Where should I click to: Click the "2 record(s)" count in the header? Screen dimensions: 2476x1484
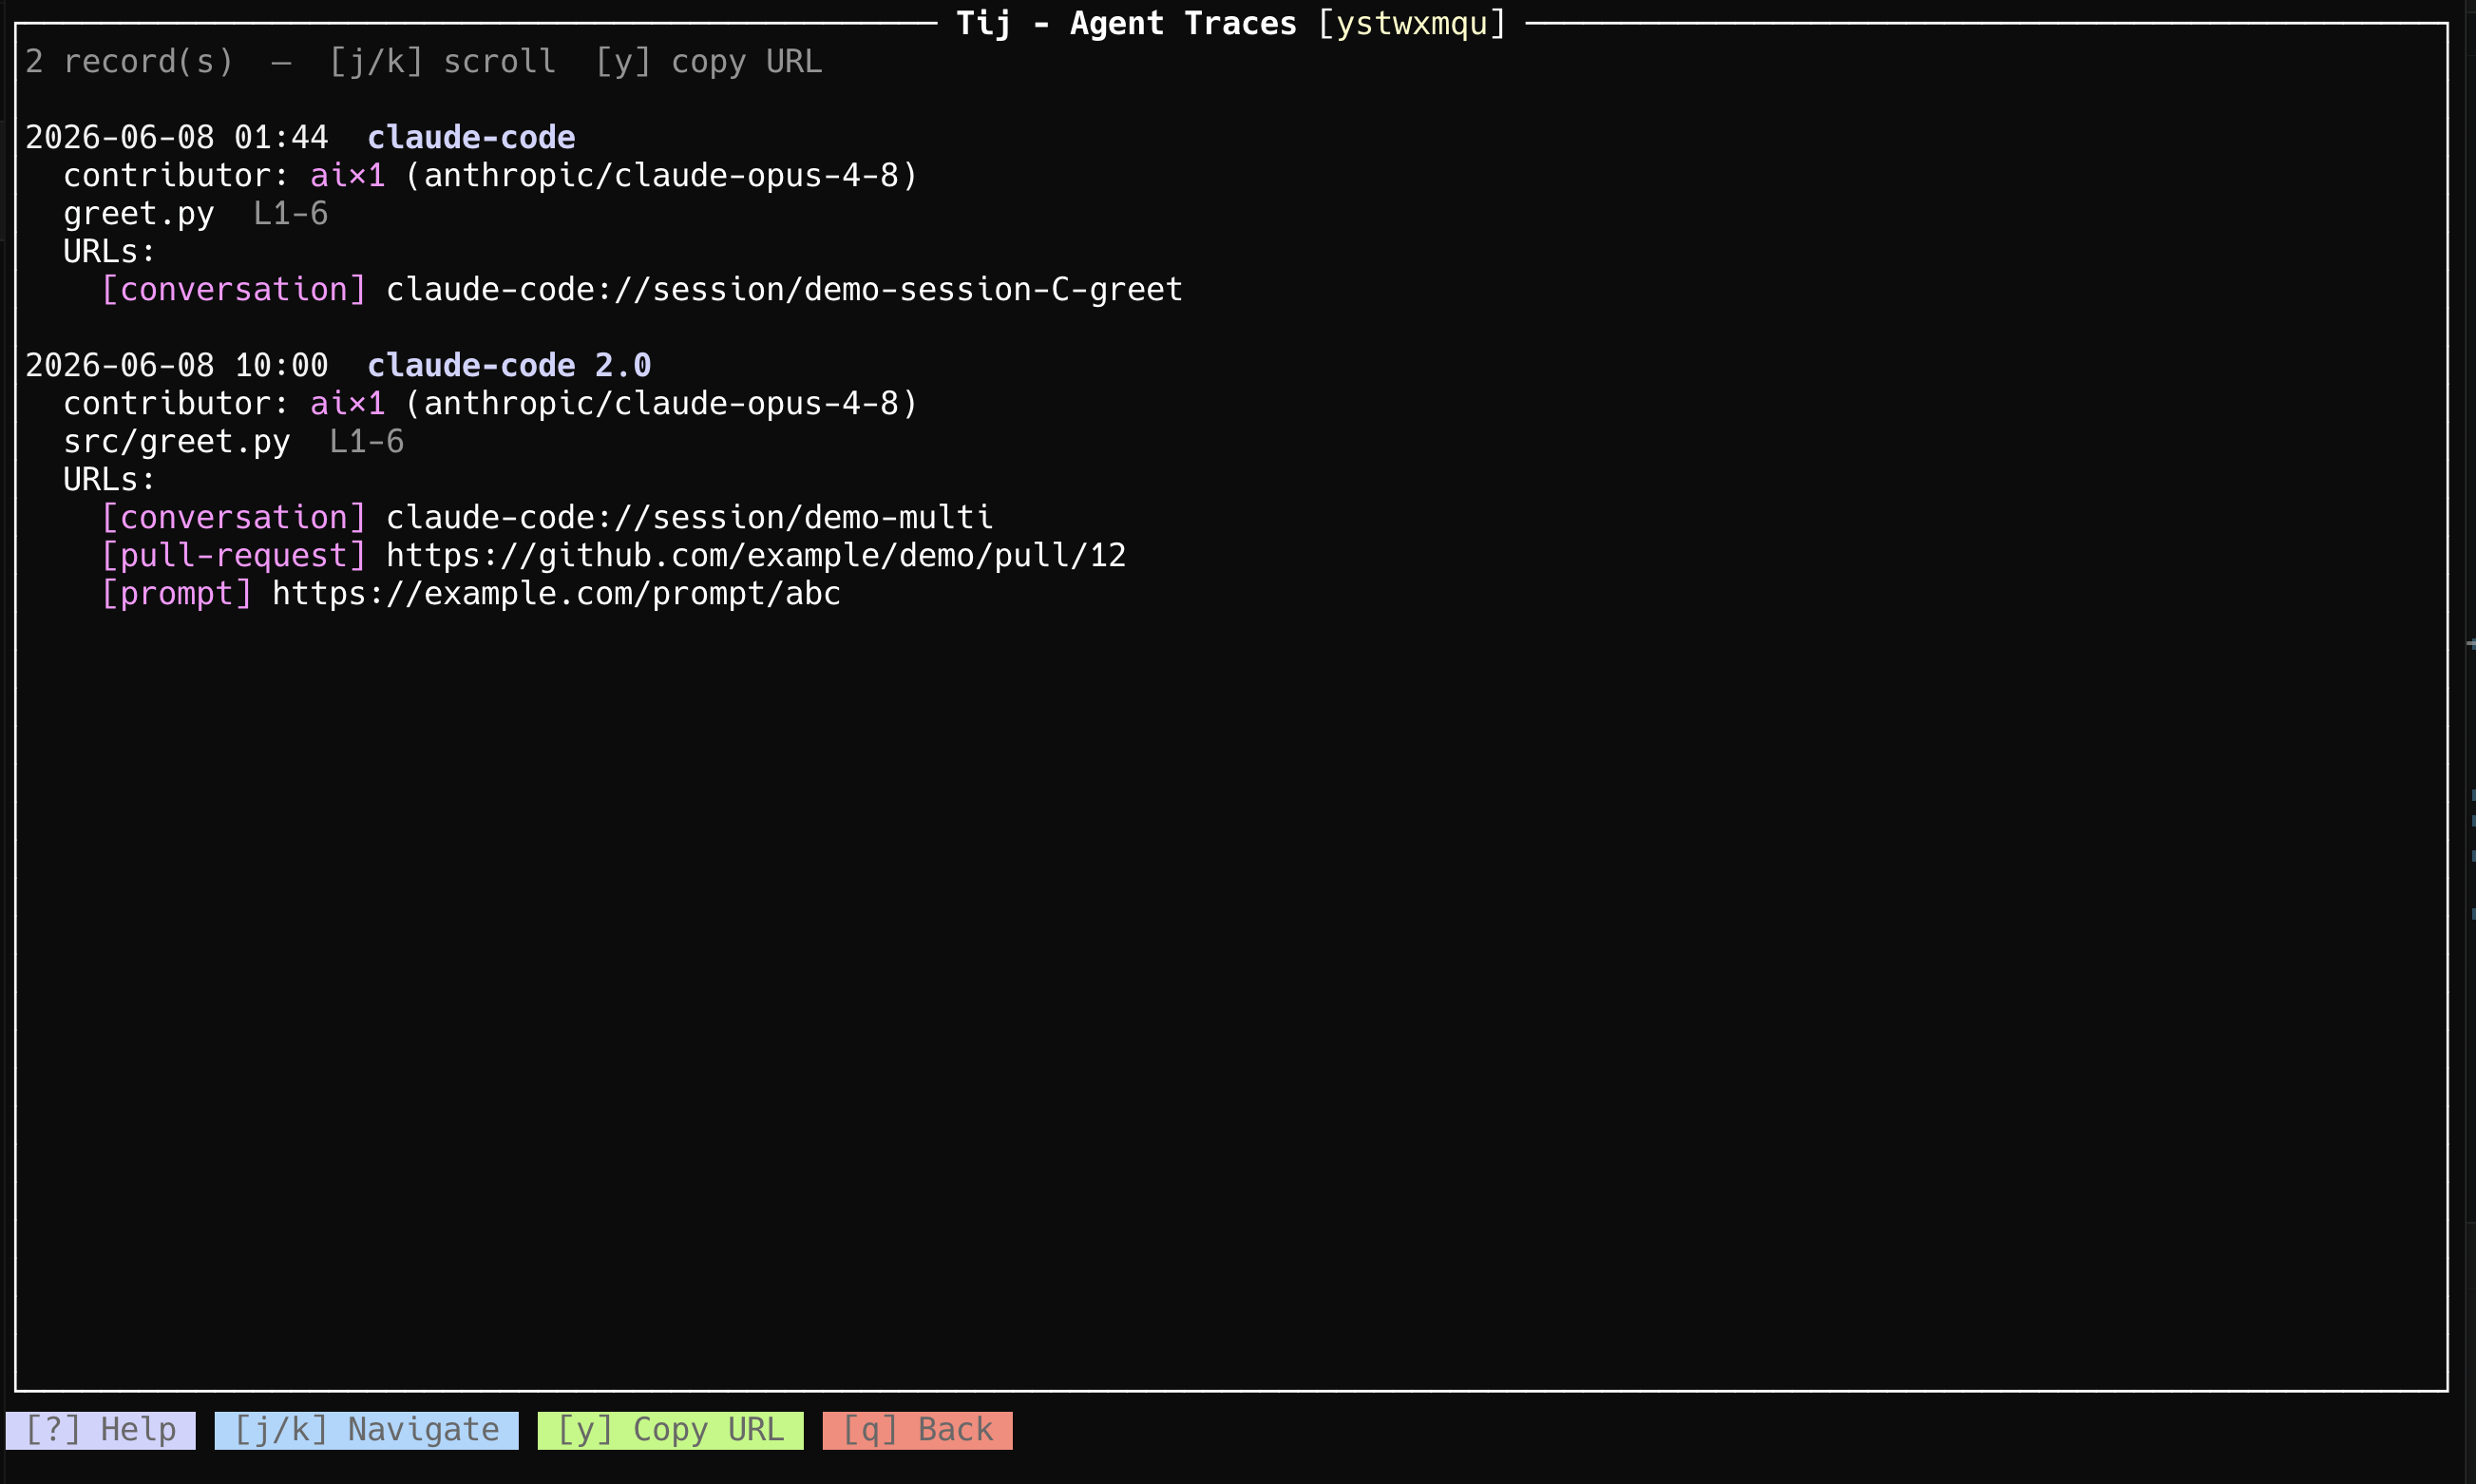coord(129,62)
